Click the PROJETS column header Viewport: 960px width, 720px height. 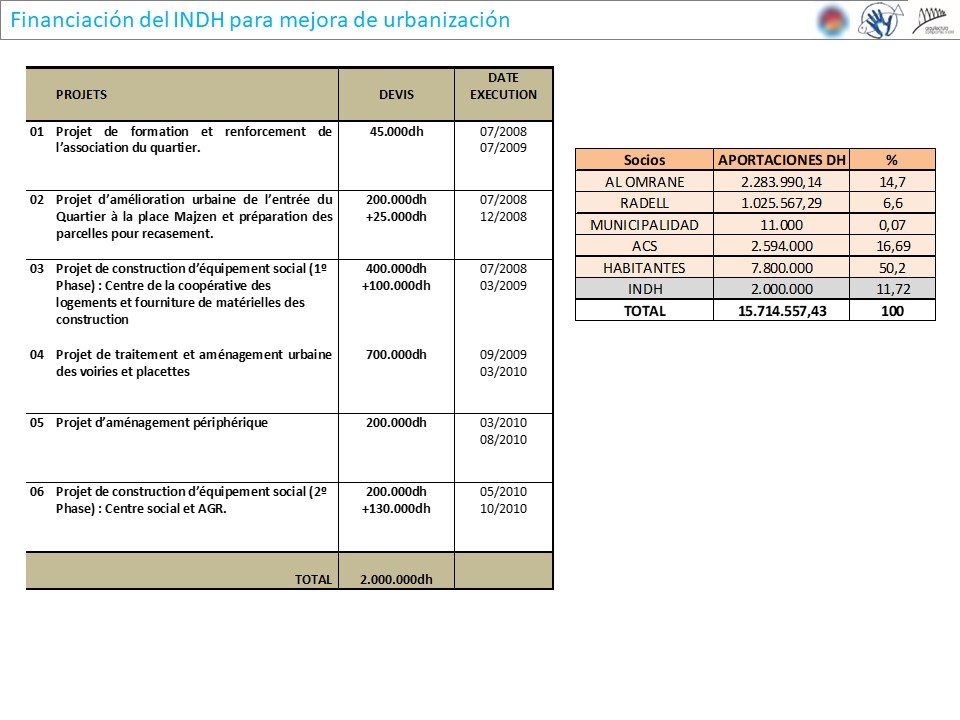point(81,95)
